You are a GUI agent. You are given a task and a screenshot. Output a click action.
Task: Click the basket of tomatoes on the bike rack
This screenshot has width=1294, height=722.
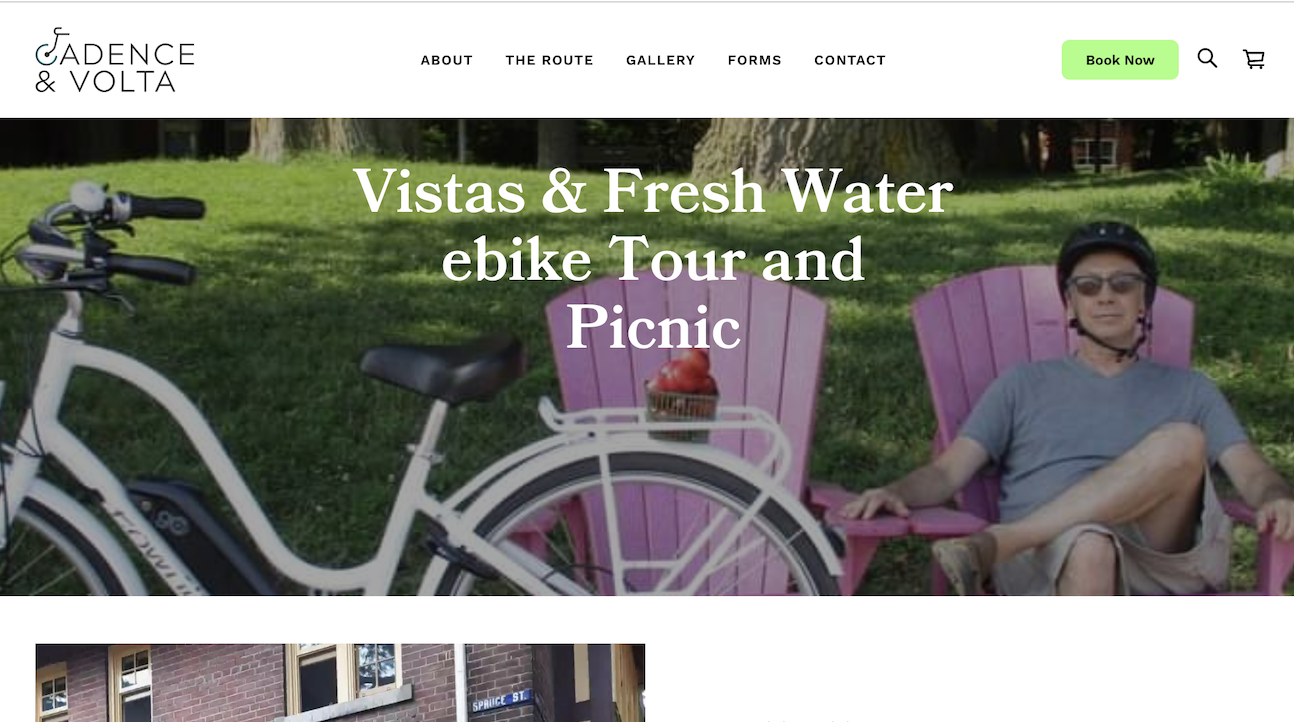[x=682, y=394]
